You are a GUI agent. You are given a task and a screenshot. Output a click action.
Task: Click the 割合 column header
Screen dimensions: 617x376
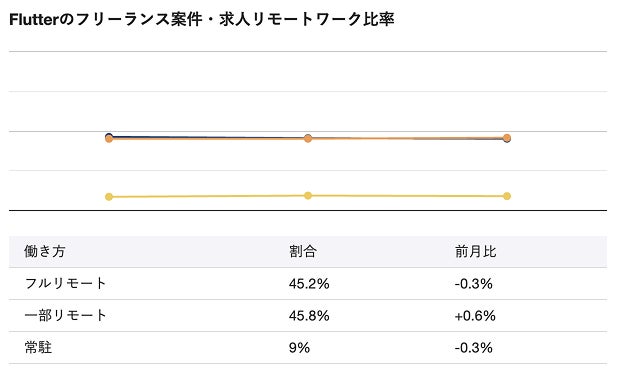(x=303, y=251)
